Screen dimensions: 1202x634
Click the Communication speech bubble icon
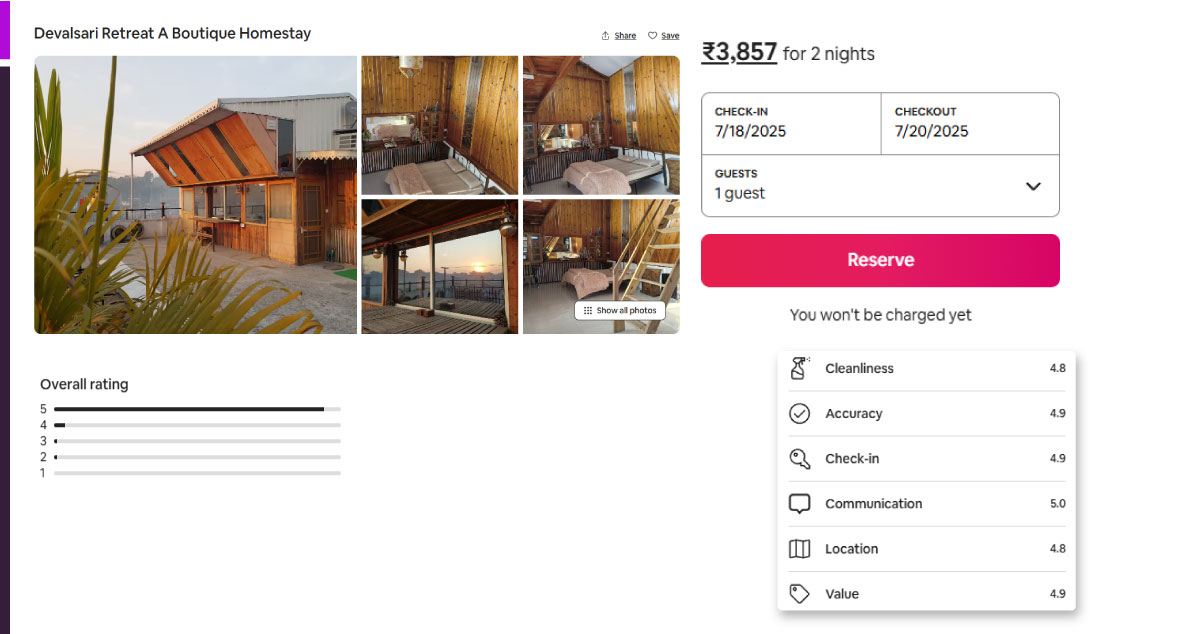799,503
